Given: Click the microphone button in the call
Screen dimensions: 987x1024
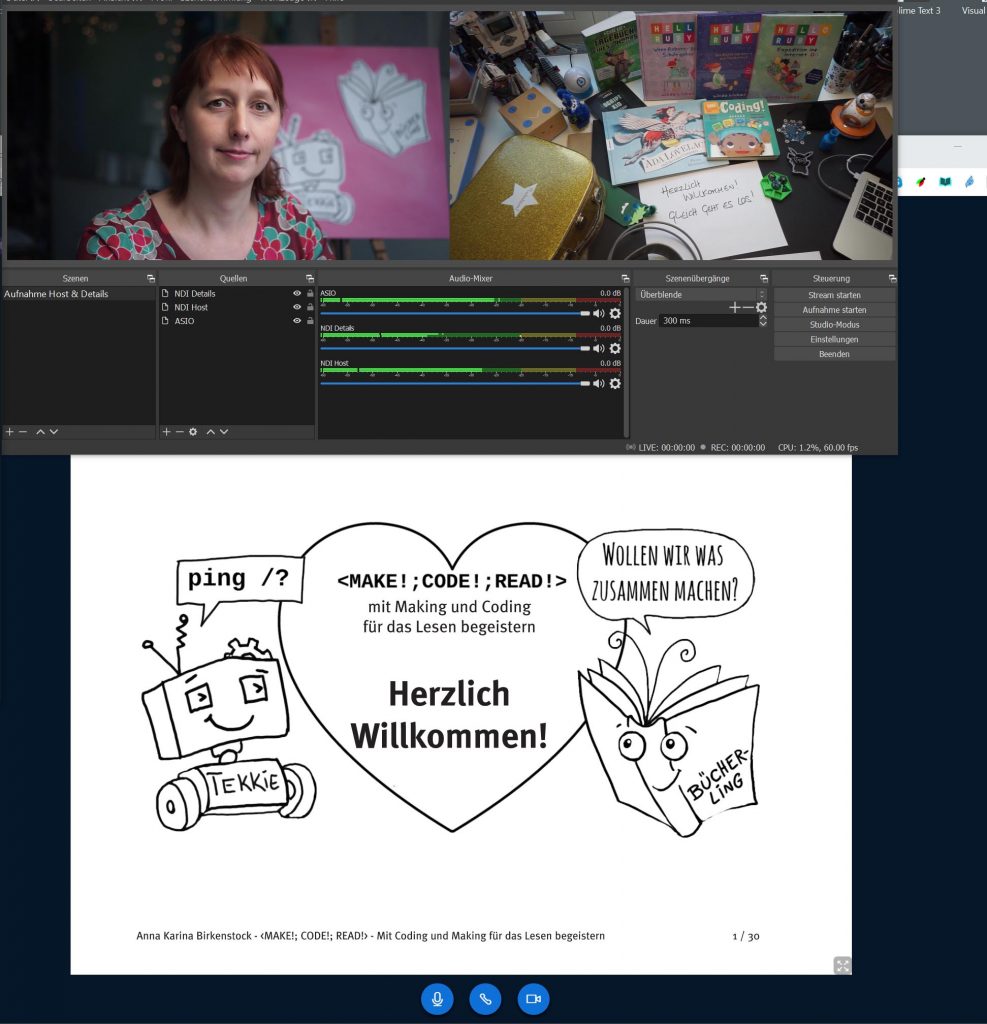Looking at the screenshot, I should coord(437,999).
